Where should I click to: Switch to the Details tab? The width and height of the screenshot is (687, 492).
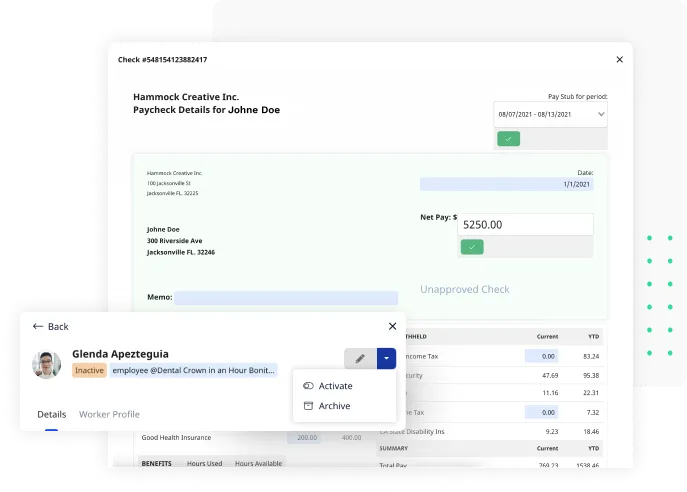point(52,414)
